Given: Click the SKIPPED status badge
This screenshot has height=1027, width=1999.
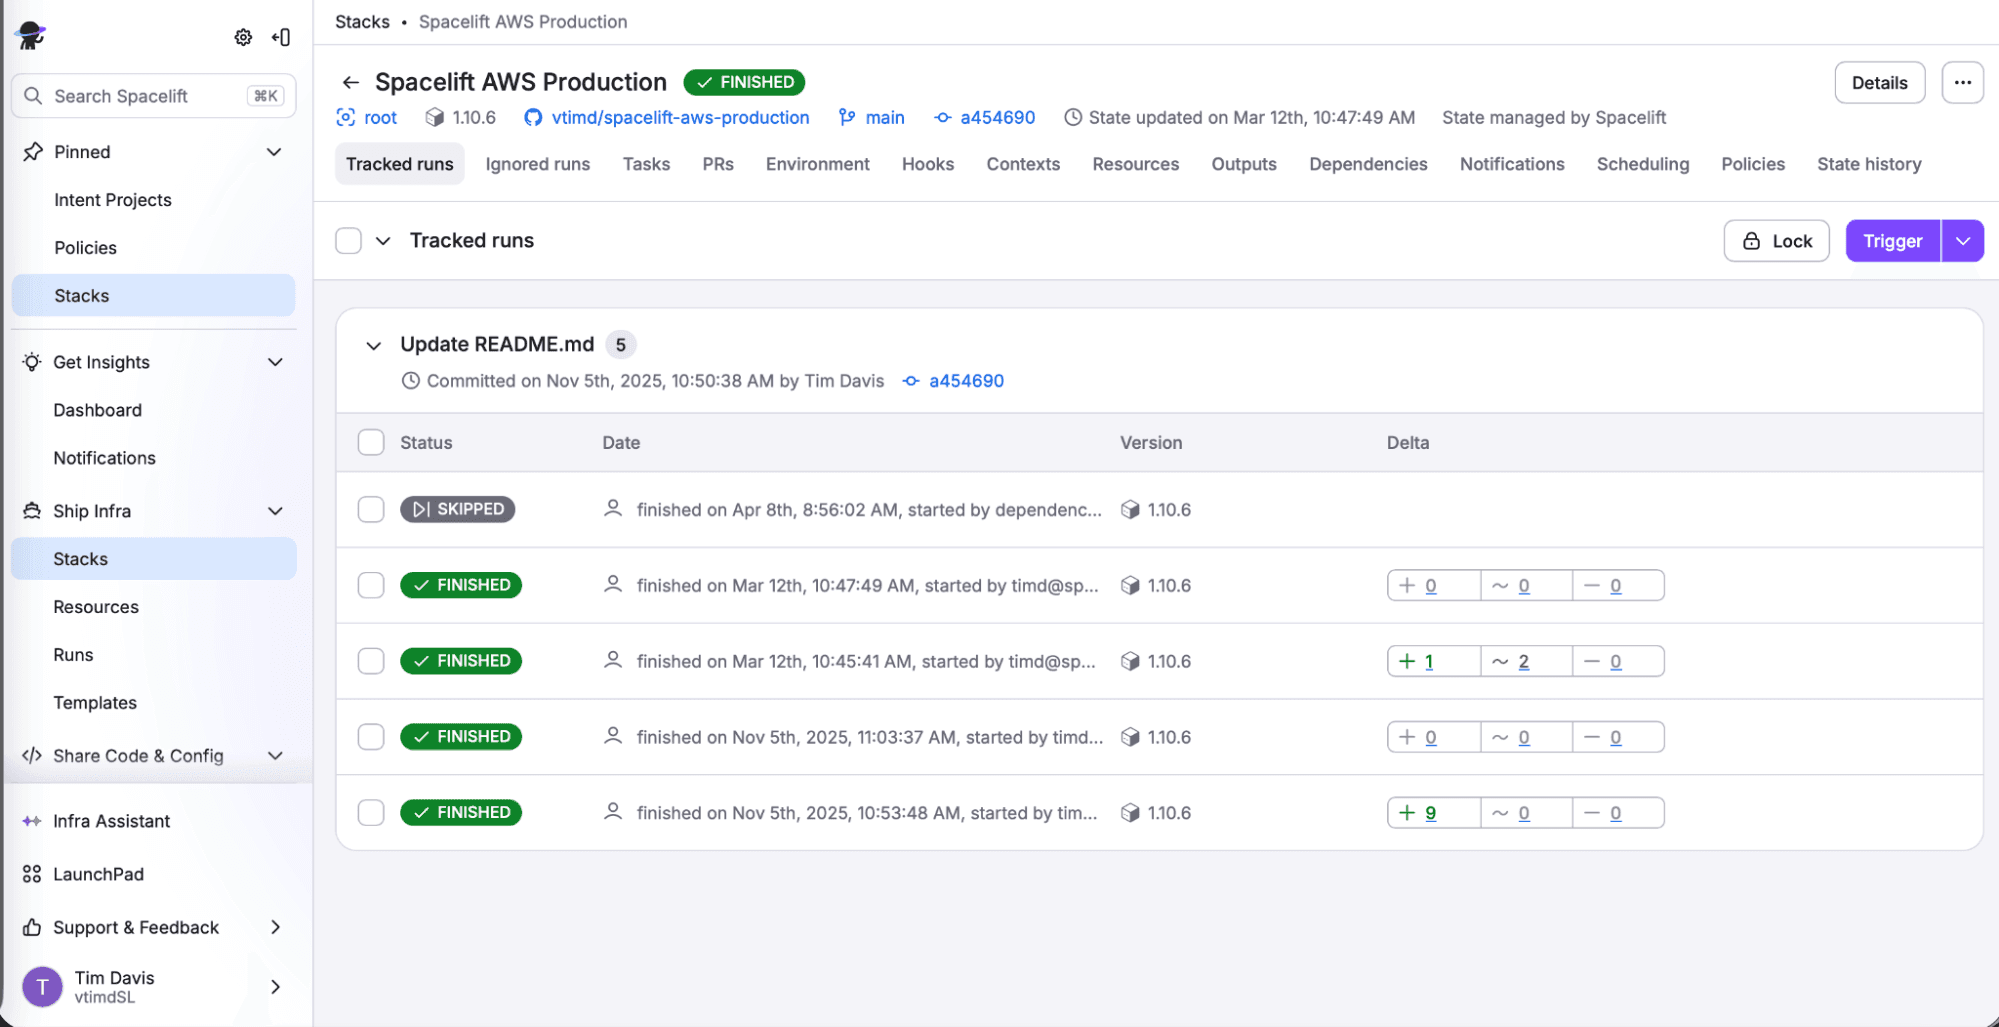Looking at the screenshot, I should pyautogui.click(x=458, y=509).
